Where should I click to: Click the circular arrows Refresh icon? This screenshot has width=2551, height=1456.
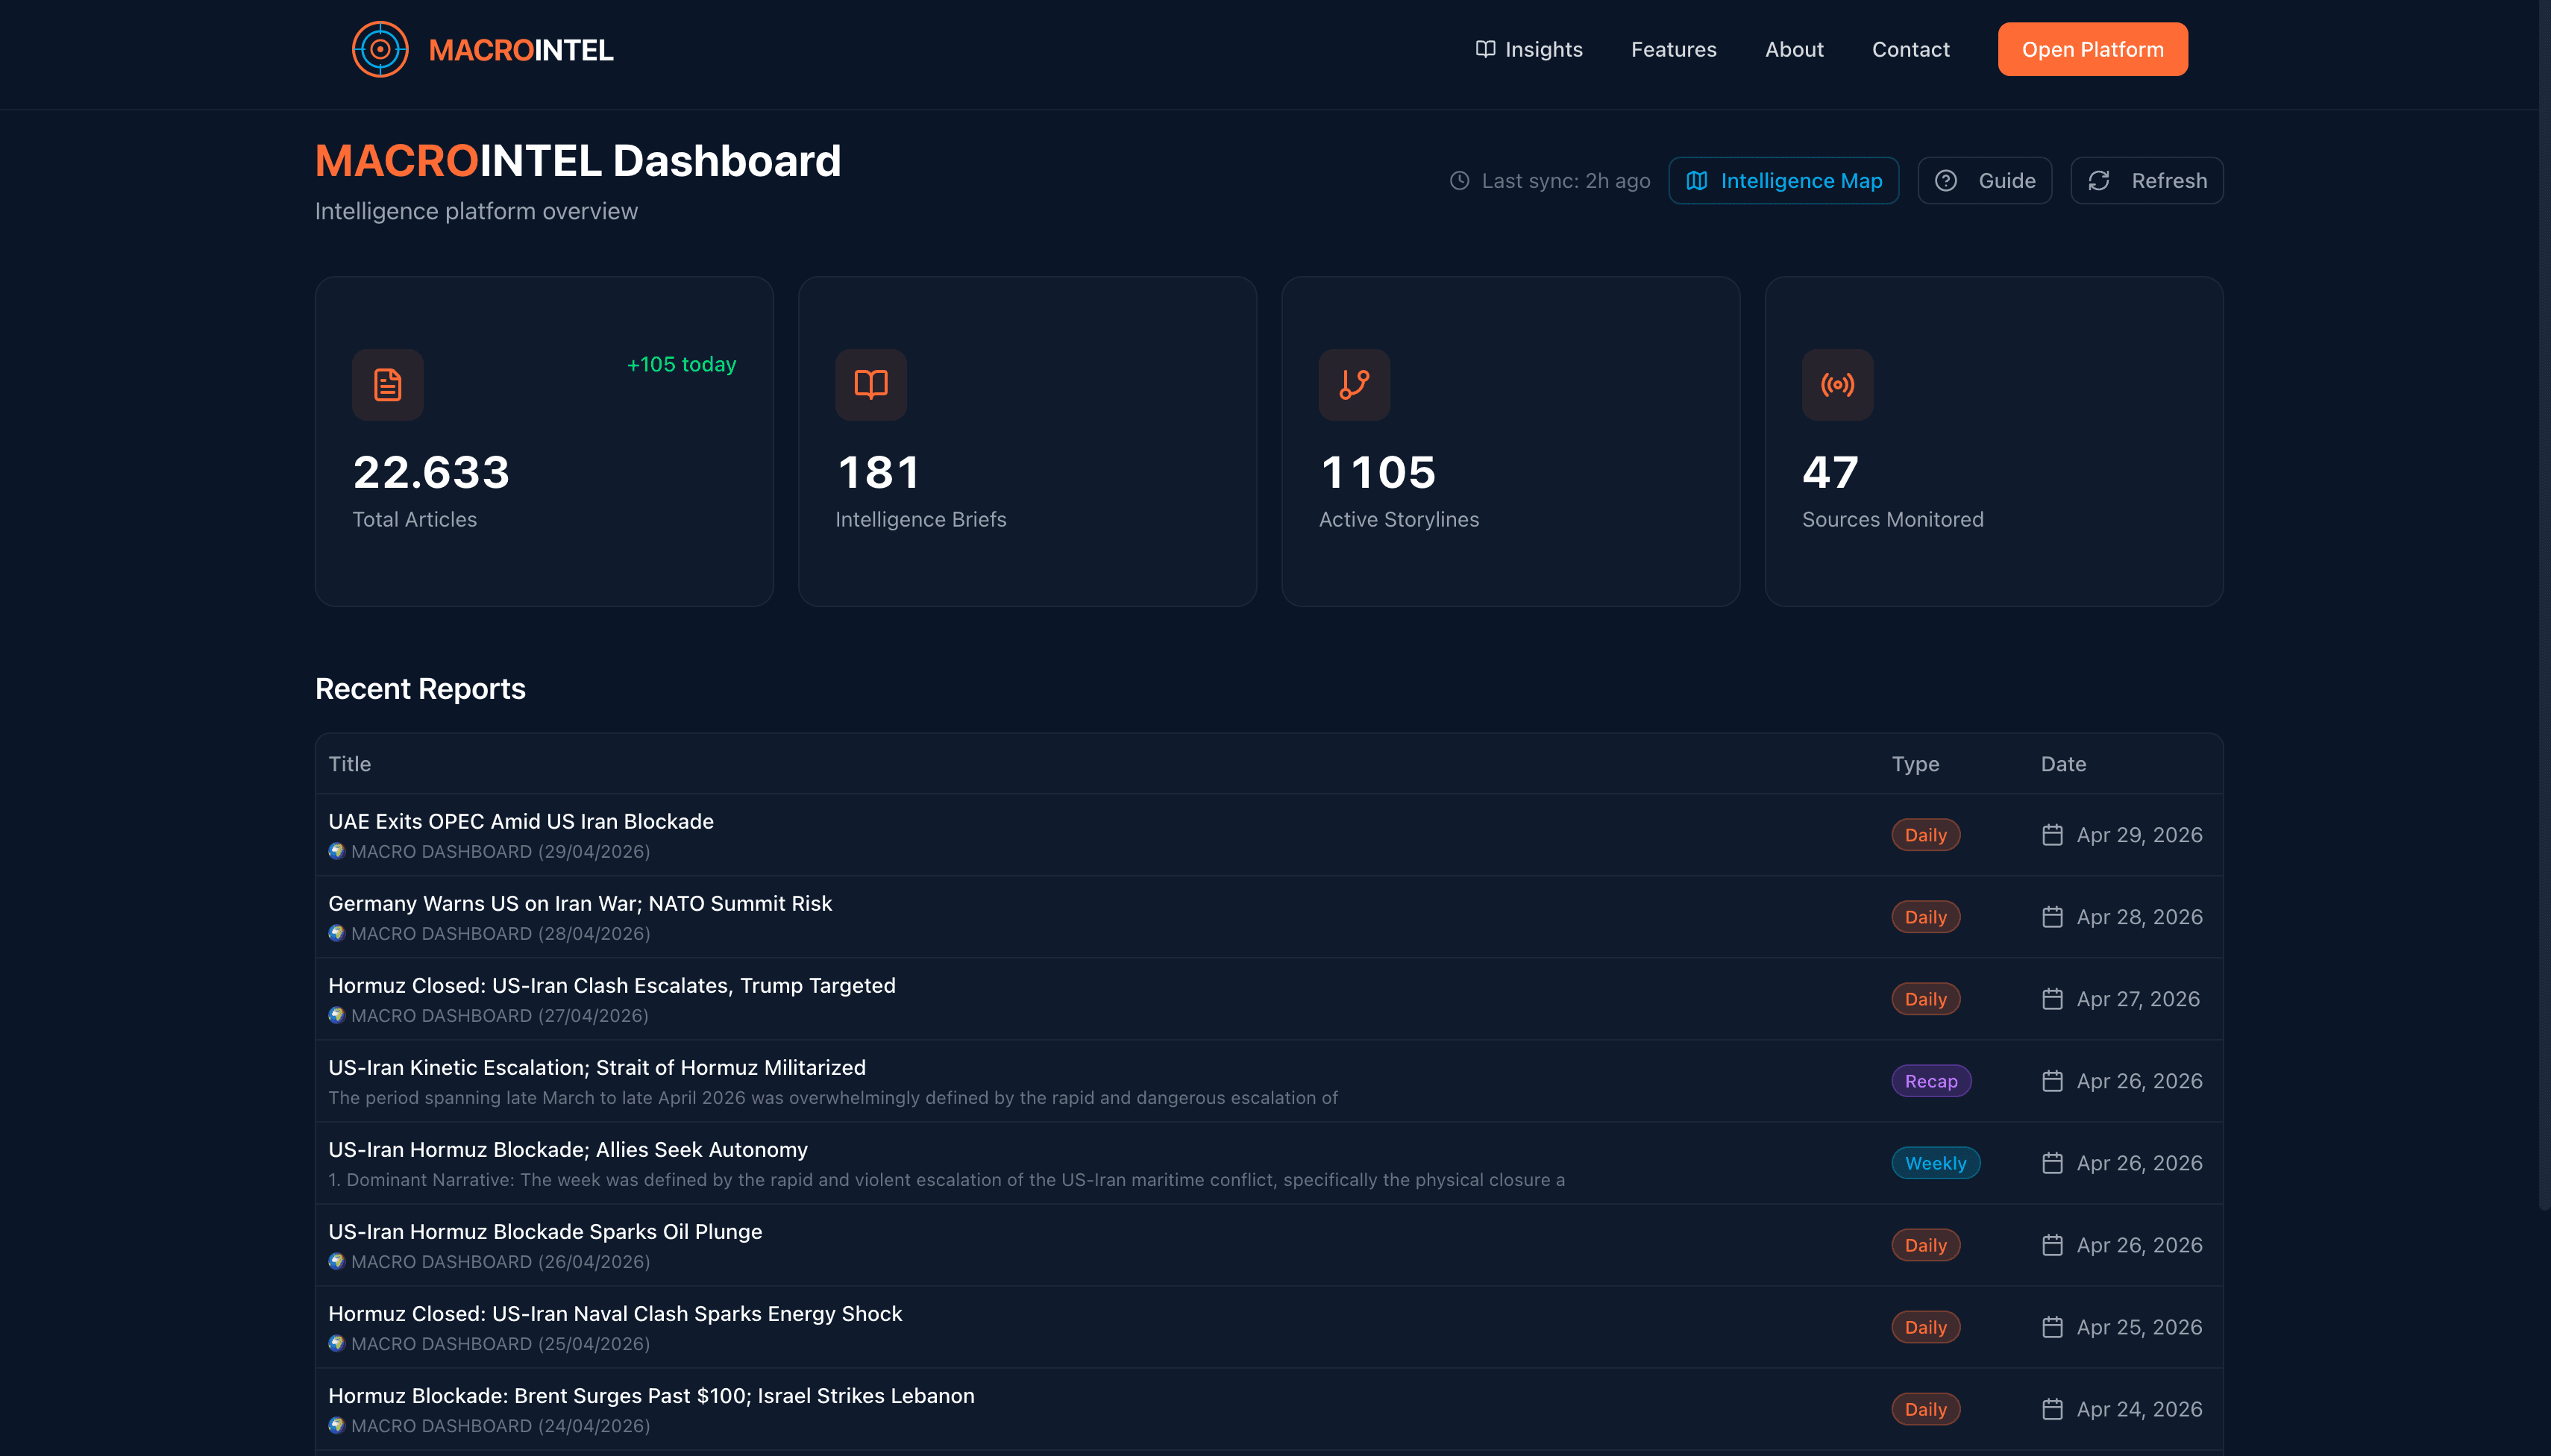point(2098,181)
